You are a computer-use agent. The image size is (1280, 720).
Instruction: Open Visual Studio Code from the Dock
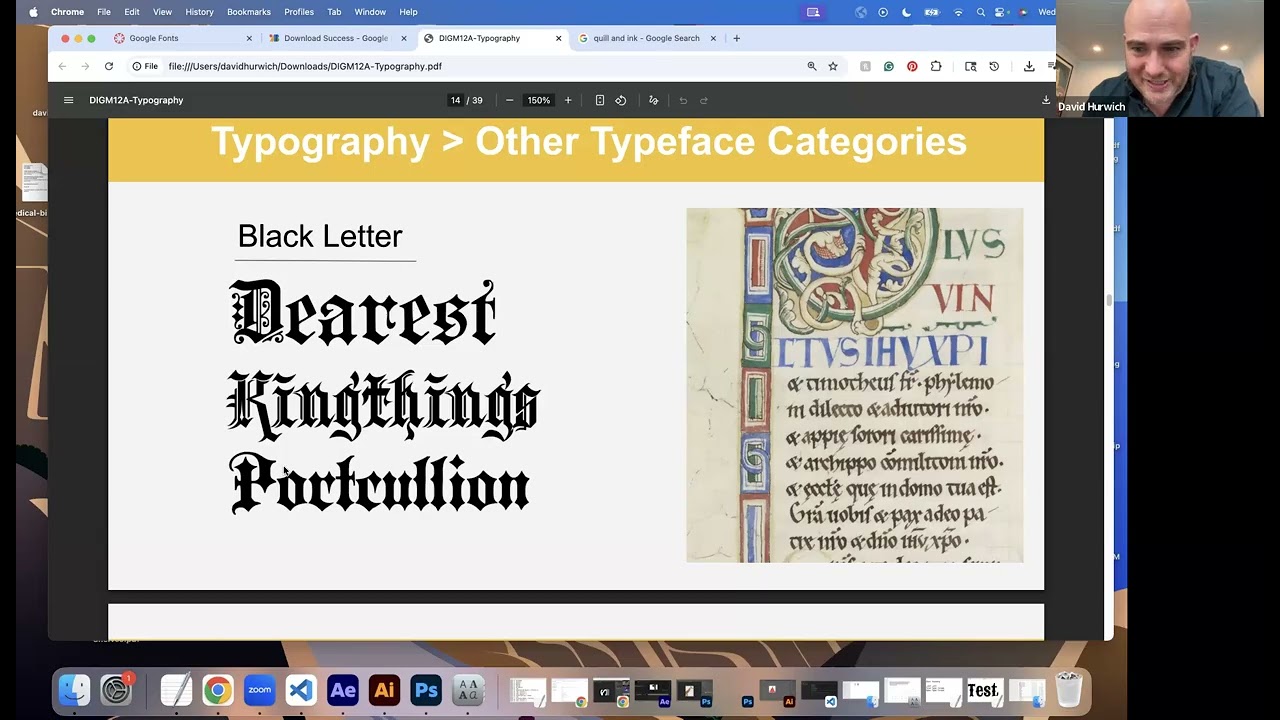(x=301, y=690)
